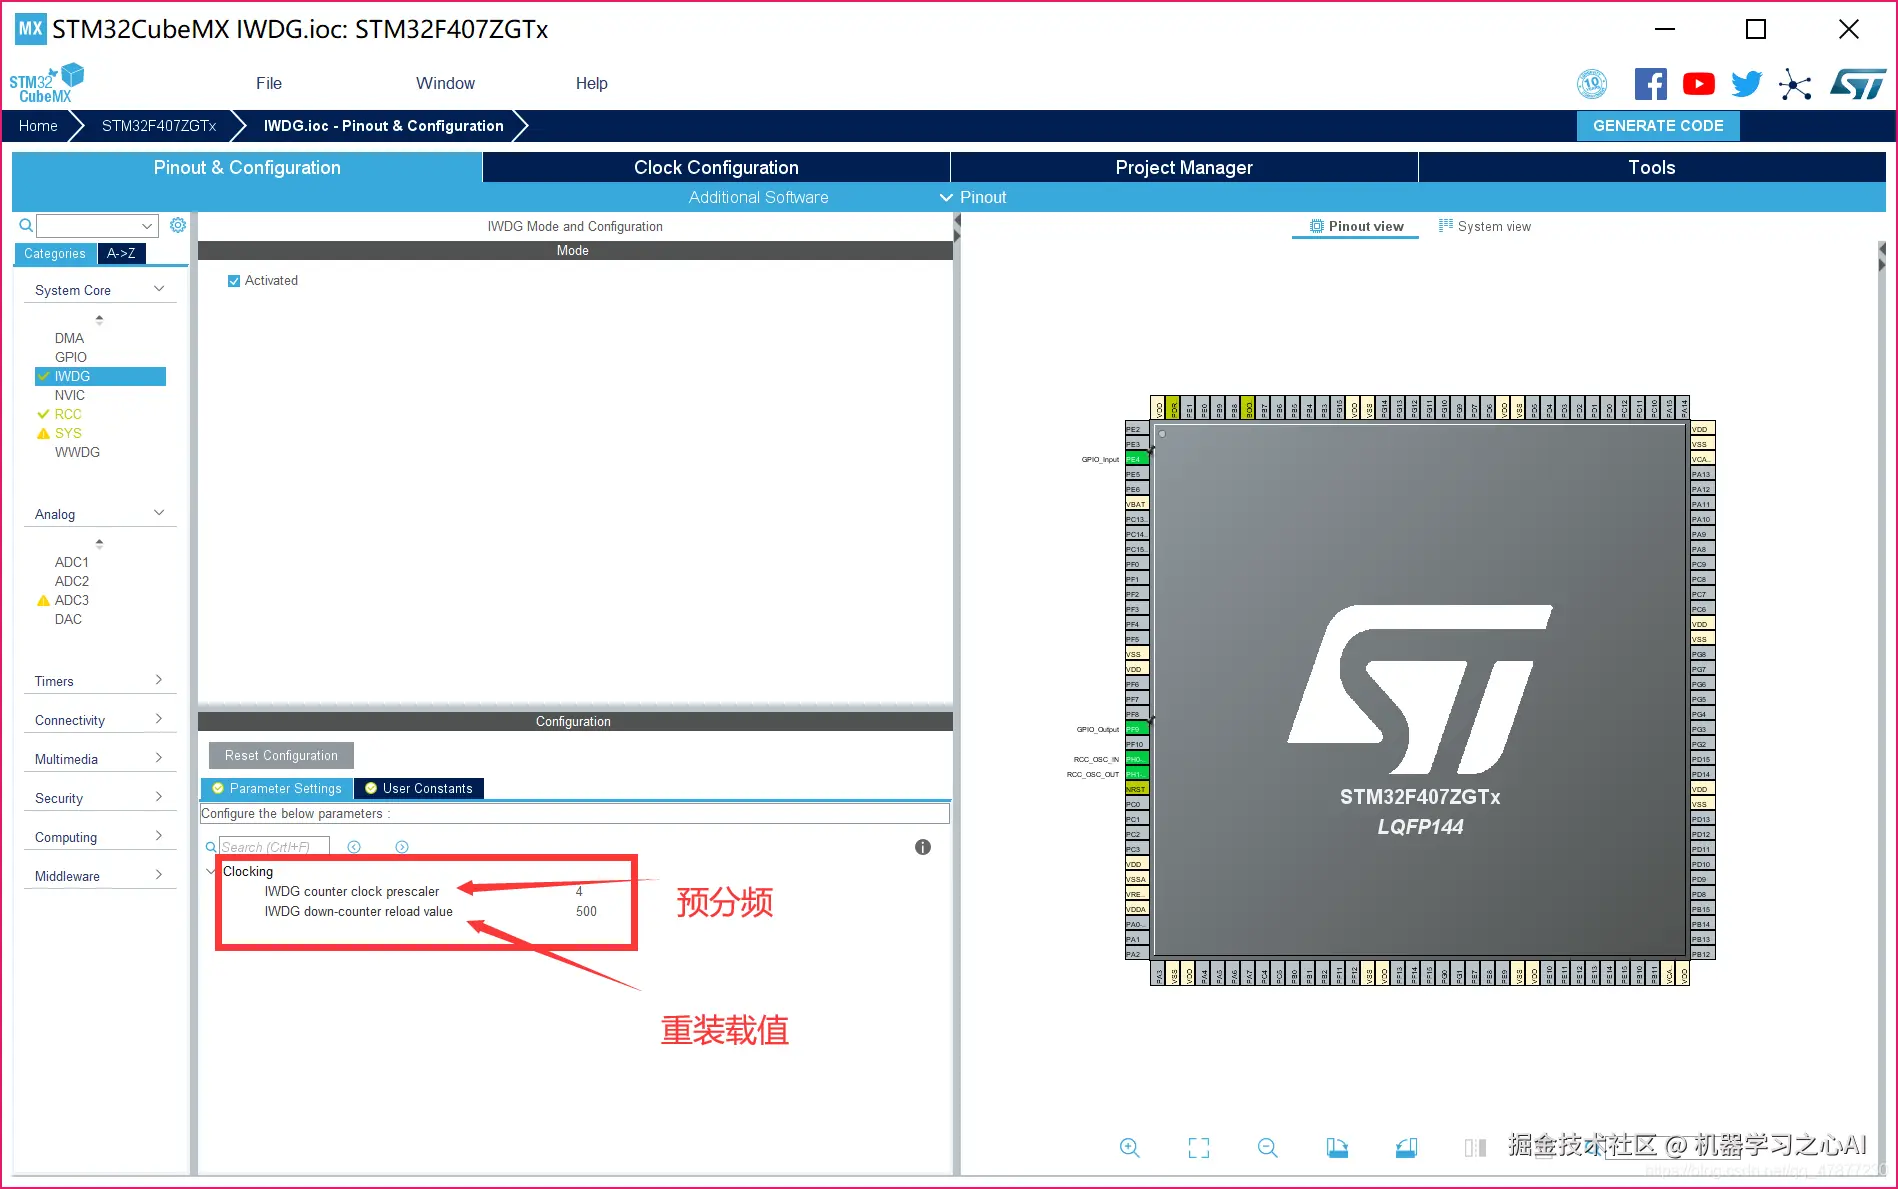Select the Pinout & Configuration tab

[x=247, y=167]
